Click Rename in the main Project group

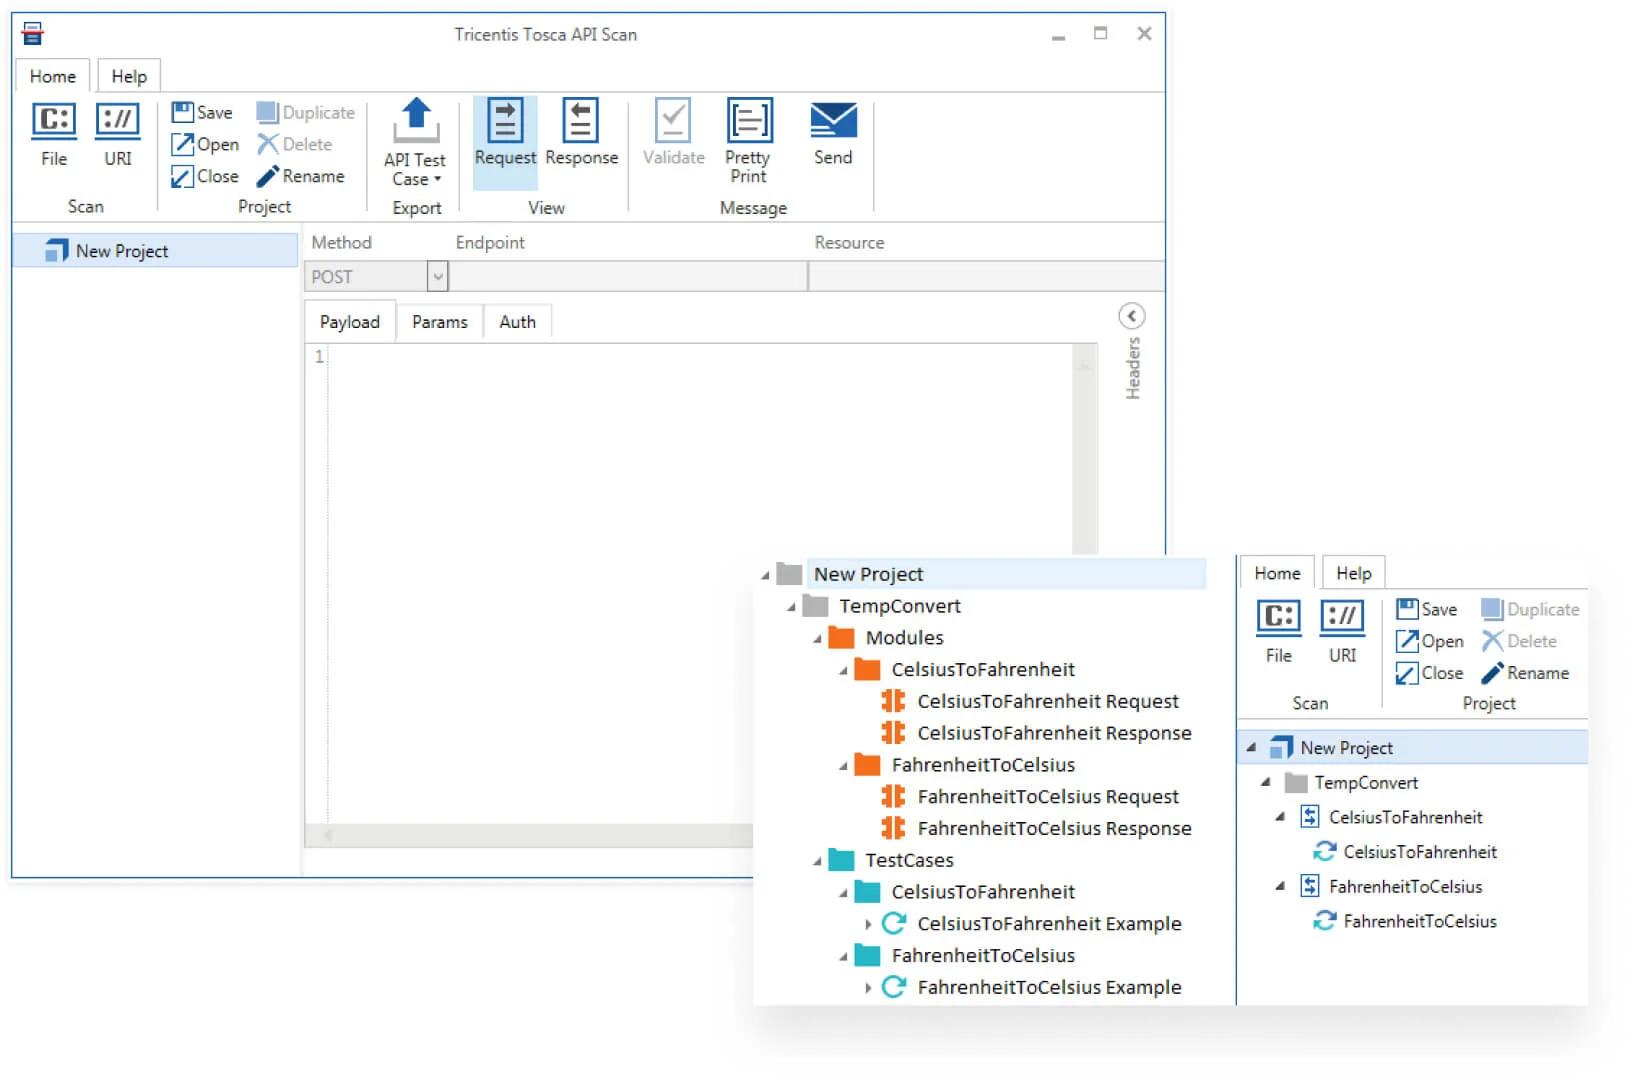(x=301, y=176)
